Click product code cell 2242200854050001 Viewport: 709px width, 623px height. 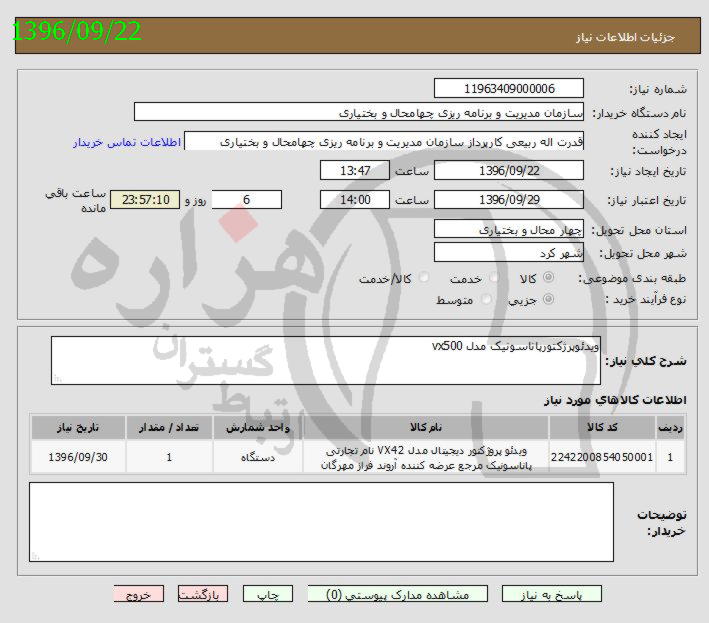pos(602,457)
